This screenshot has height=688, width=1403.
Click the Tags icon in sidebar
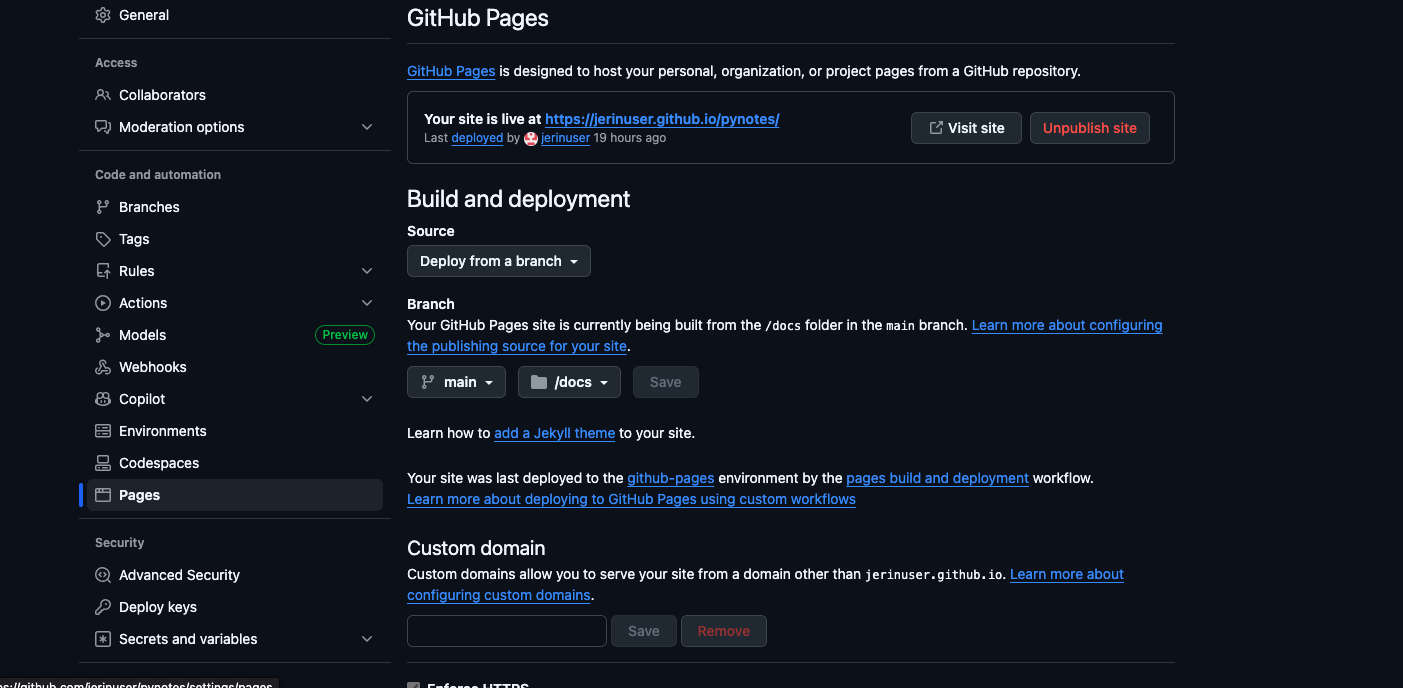point(103,239)
